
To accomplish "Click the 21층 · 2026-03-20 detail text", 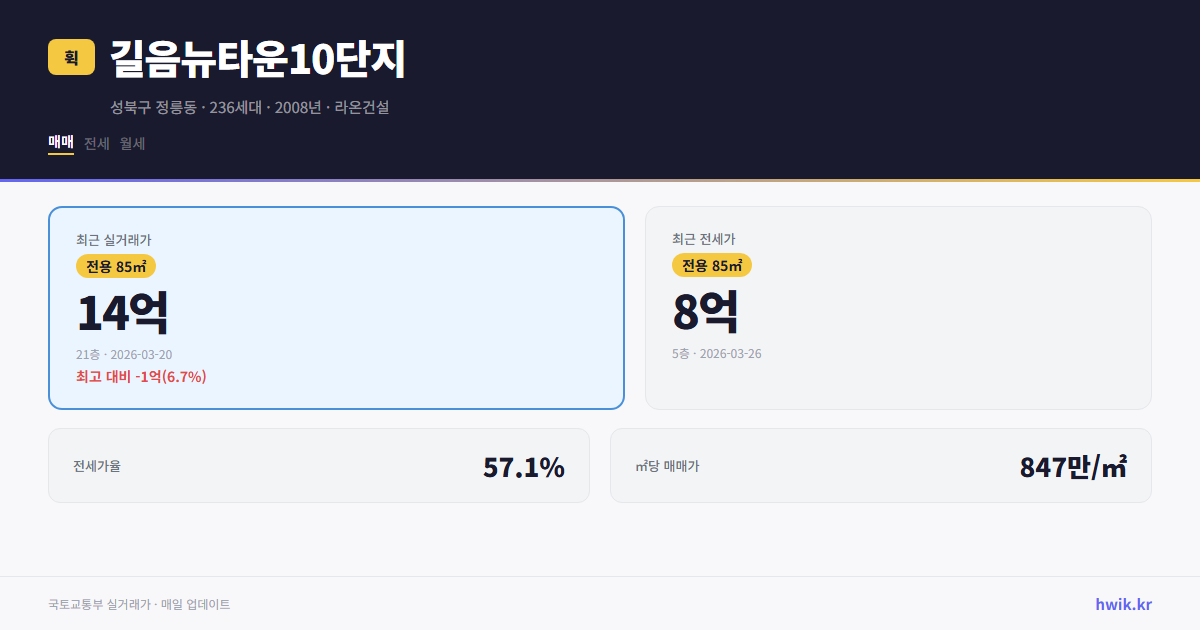I will [128, 354].
